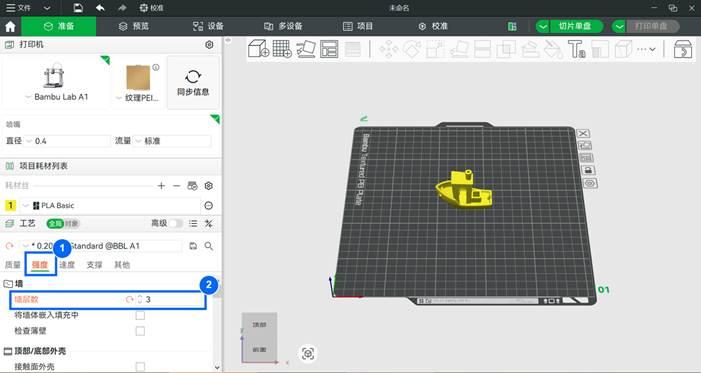
Task: Click the redo arrow icon
Action: click(x=122, y=8)
